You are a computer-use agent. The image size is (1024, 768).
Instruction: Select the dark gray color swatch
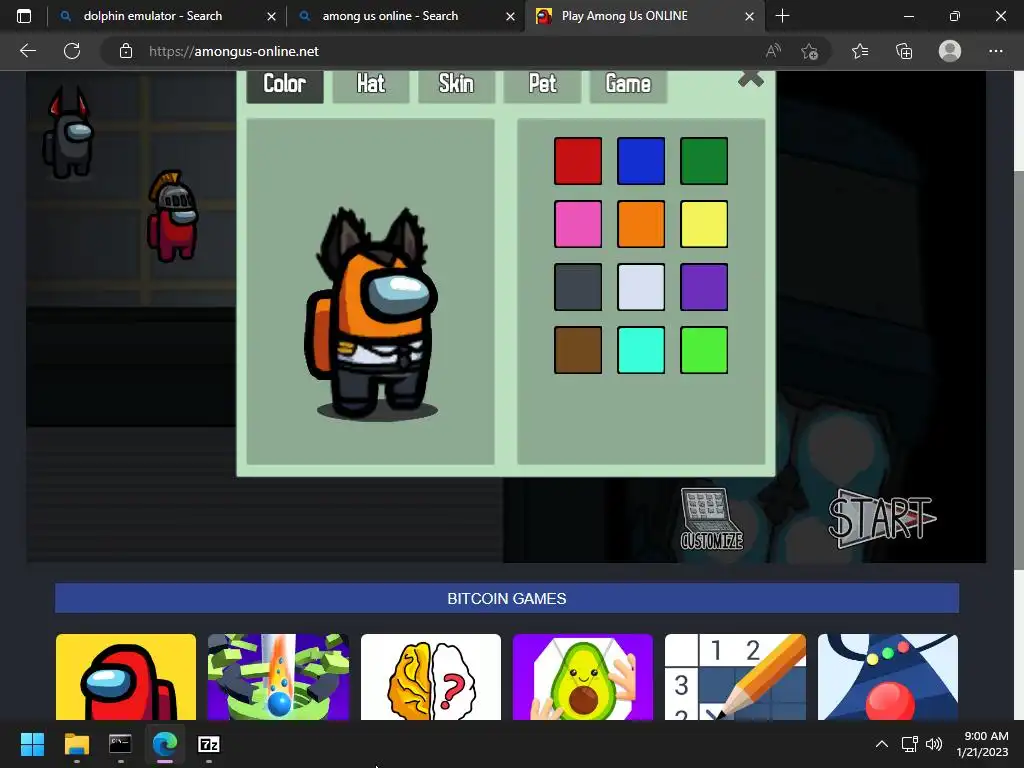pos(578,287)
